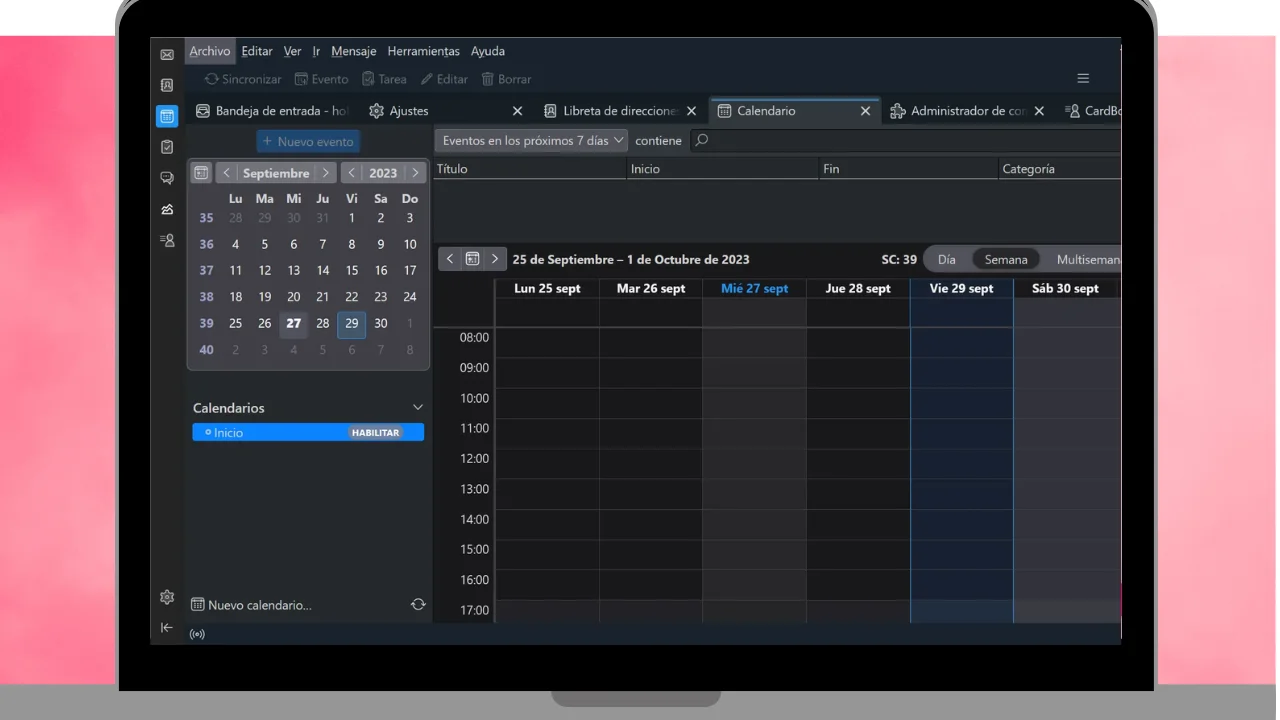
Task: Close the Administrador de complementos tab
Action: [x=1039, y=111]
